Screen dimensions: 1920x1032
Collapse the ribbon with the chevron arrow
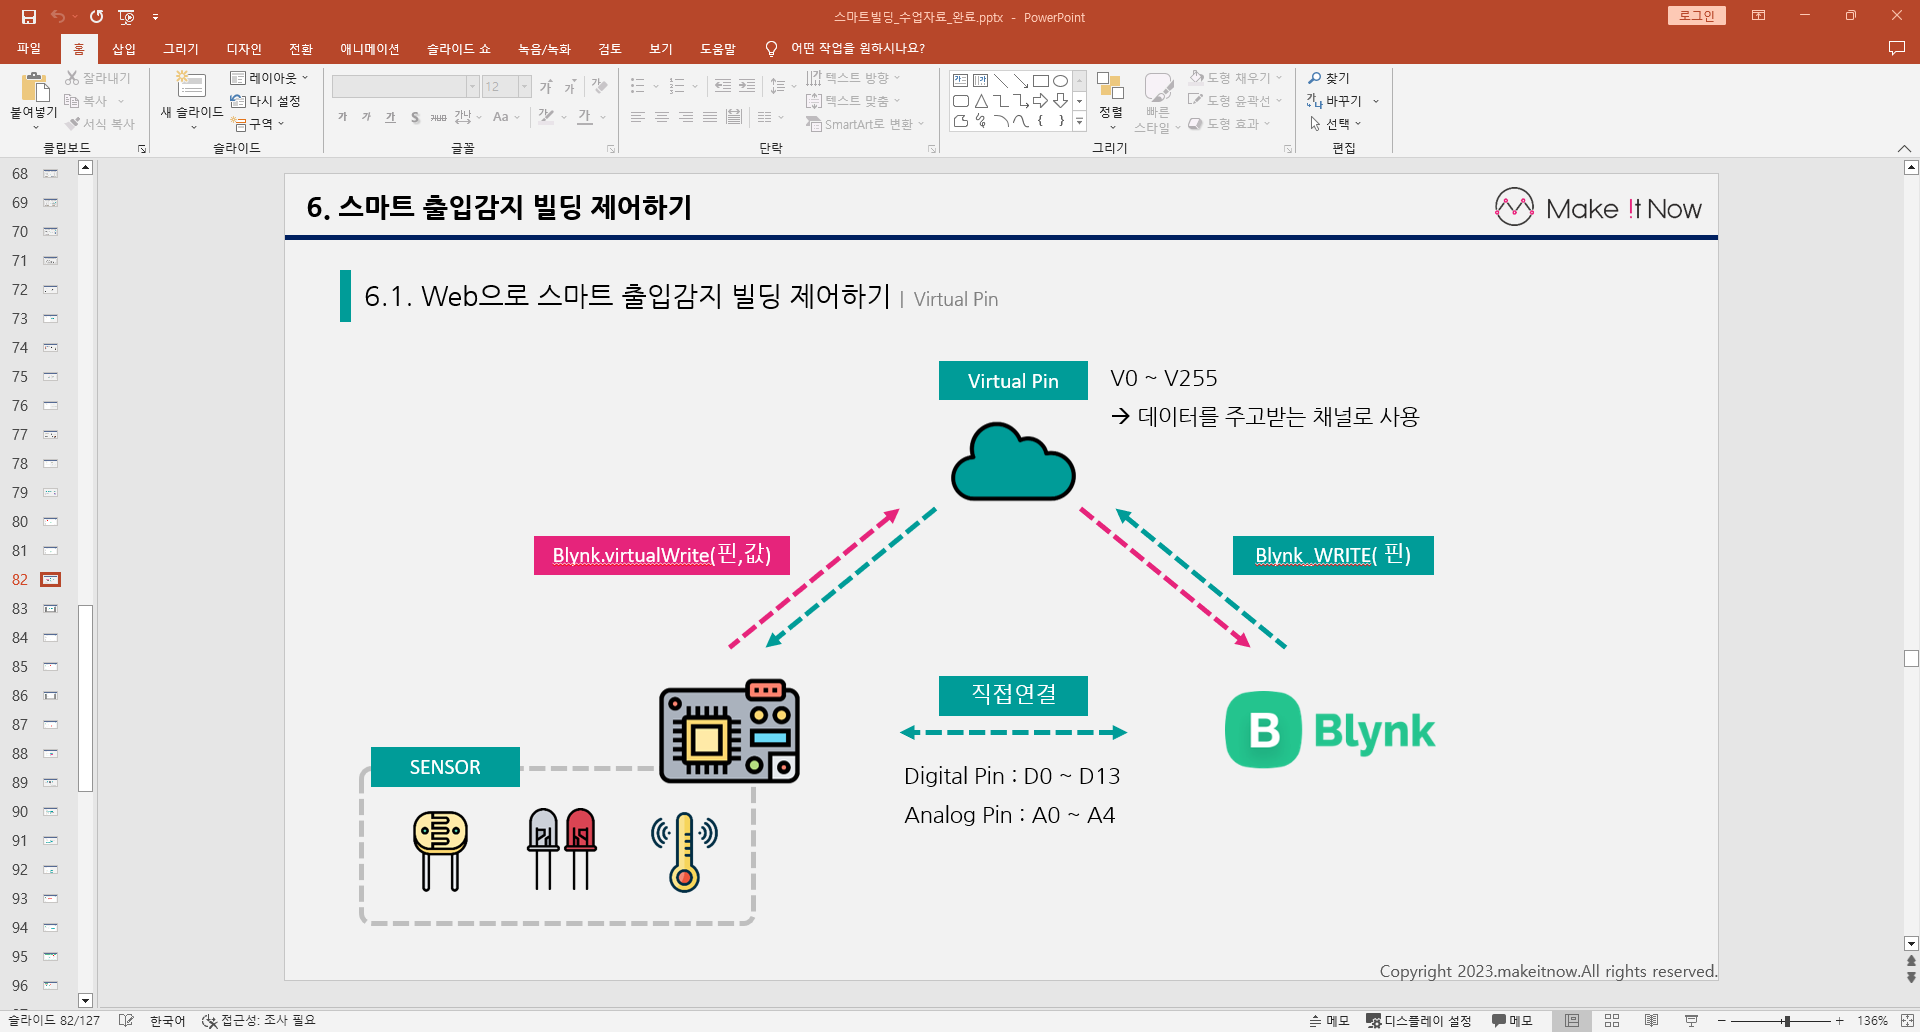(x=1904, y=148)
